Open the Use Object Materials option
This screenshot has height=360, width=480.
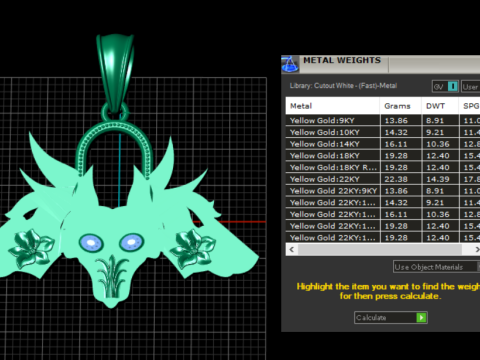pos(437,267)
